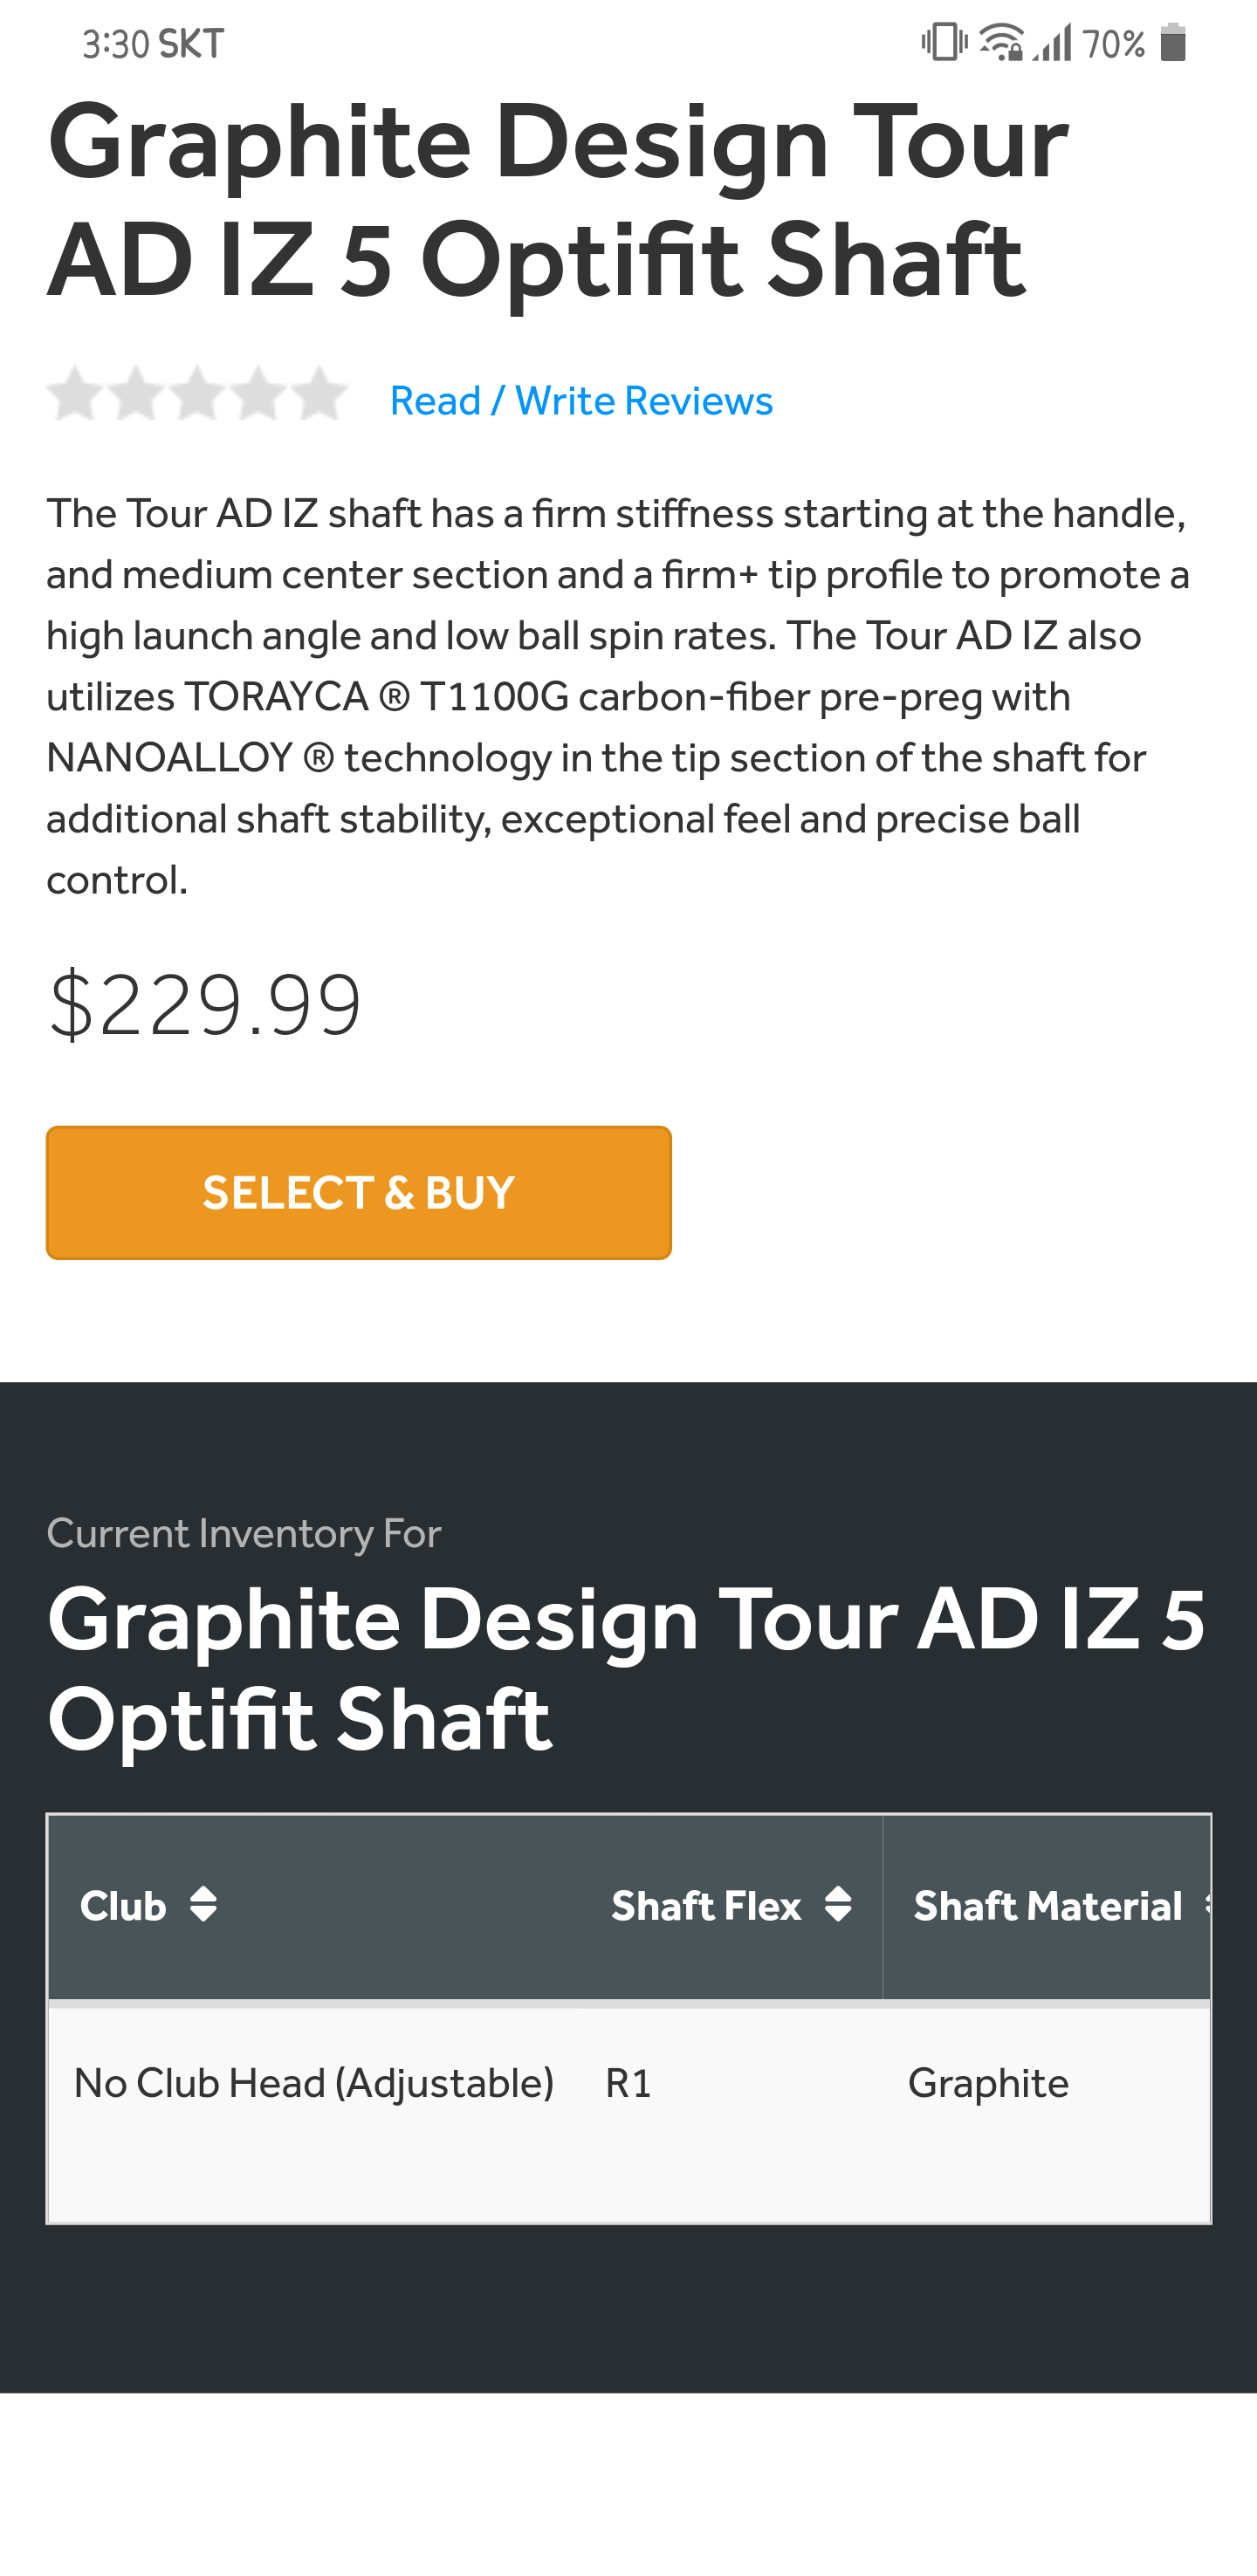Viewport: 1257px width, 2576px height.
Task: Click the product title at page top
Action: (557, 200)
